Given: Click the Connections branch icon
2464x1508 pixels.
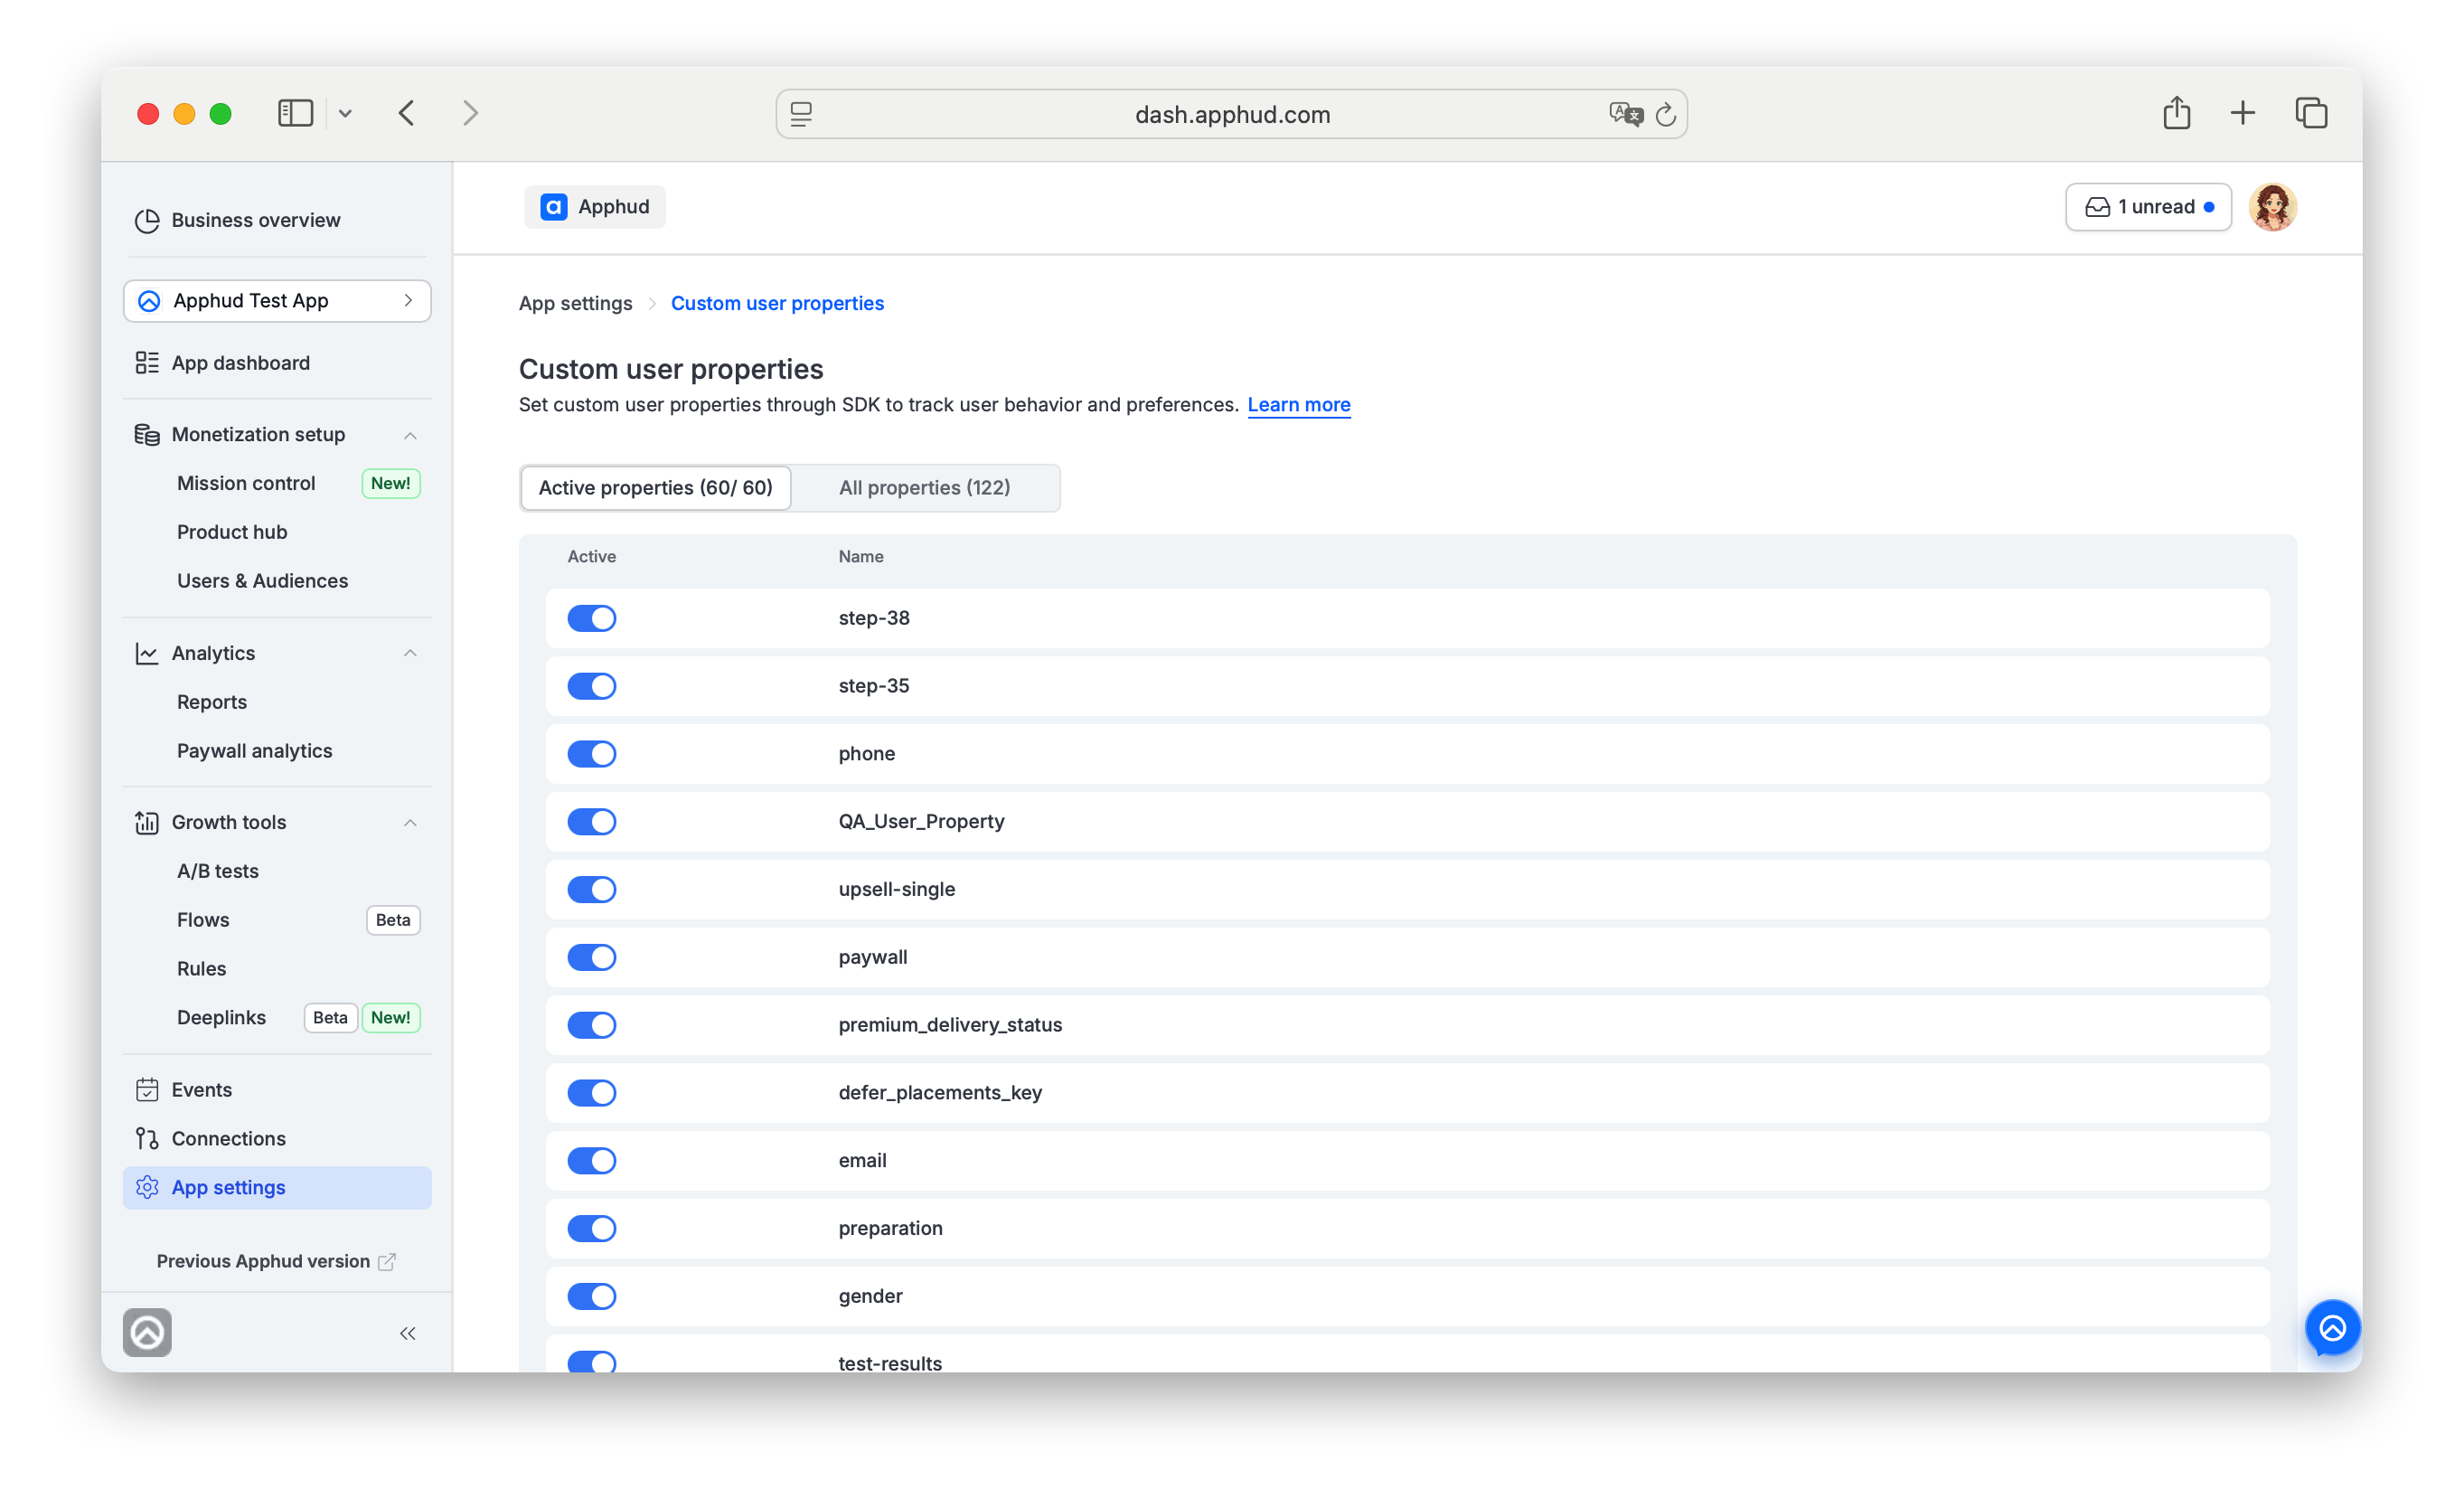Looking at the screenshot, I should [147, 1138].
